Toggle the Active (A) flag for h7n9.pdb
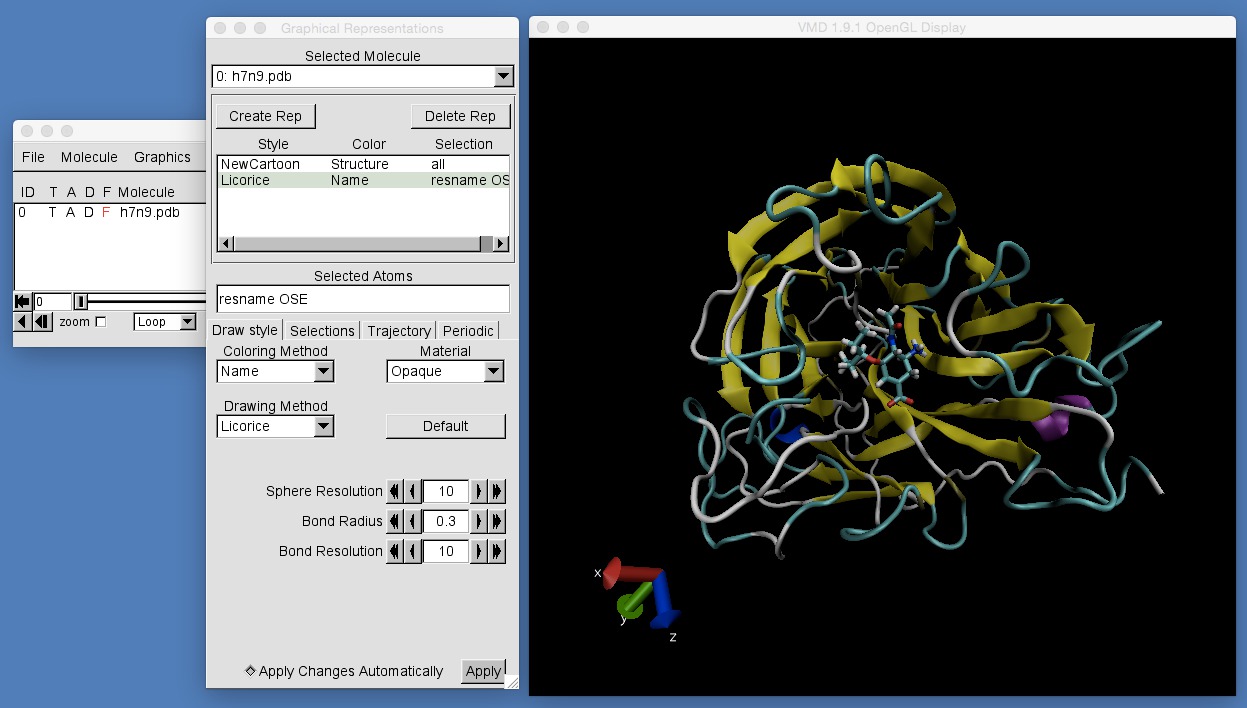 pos(71,212)
